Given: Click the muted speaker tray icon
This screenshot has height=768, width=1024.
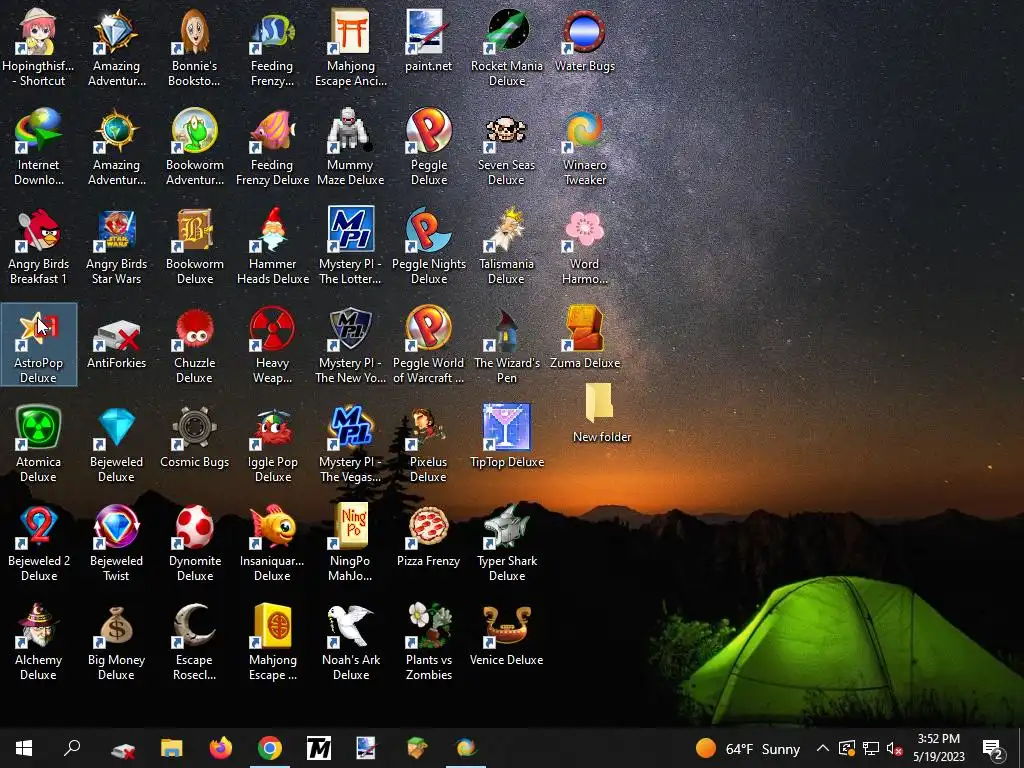Looking at the screenshot, I should pos(895,748).
